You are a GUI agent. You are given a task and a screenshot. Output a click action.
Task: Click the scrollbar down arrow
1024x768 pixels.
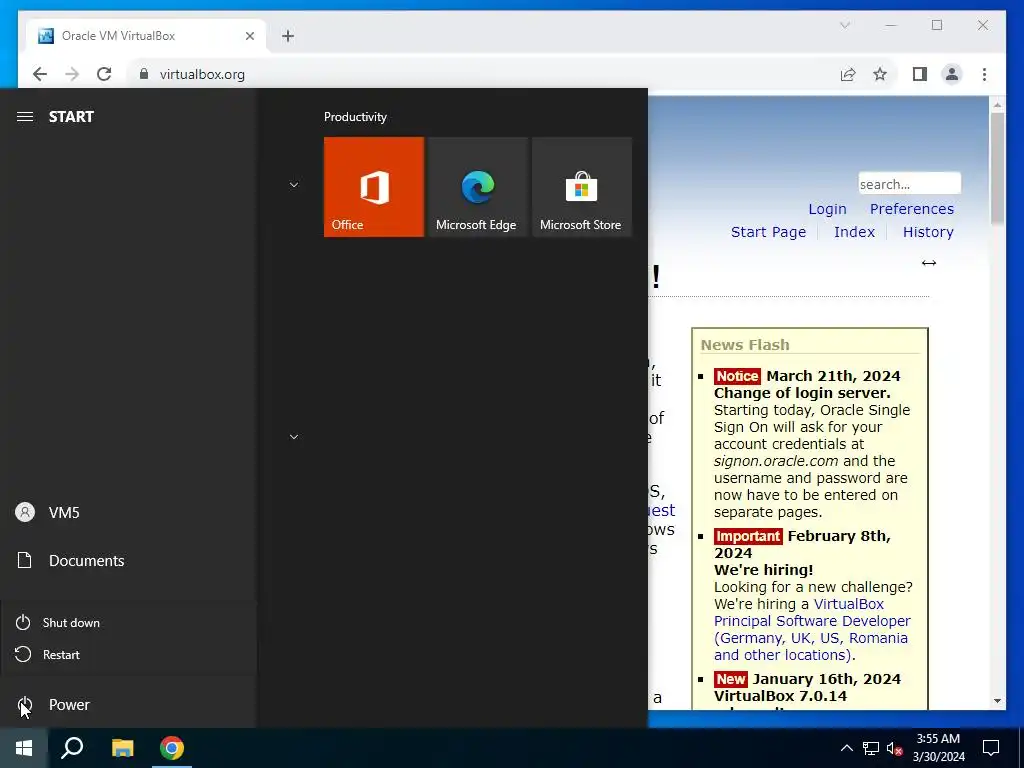point(997,701)
